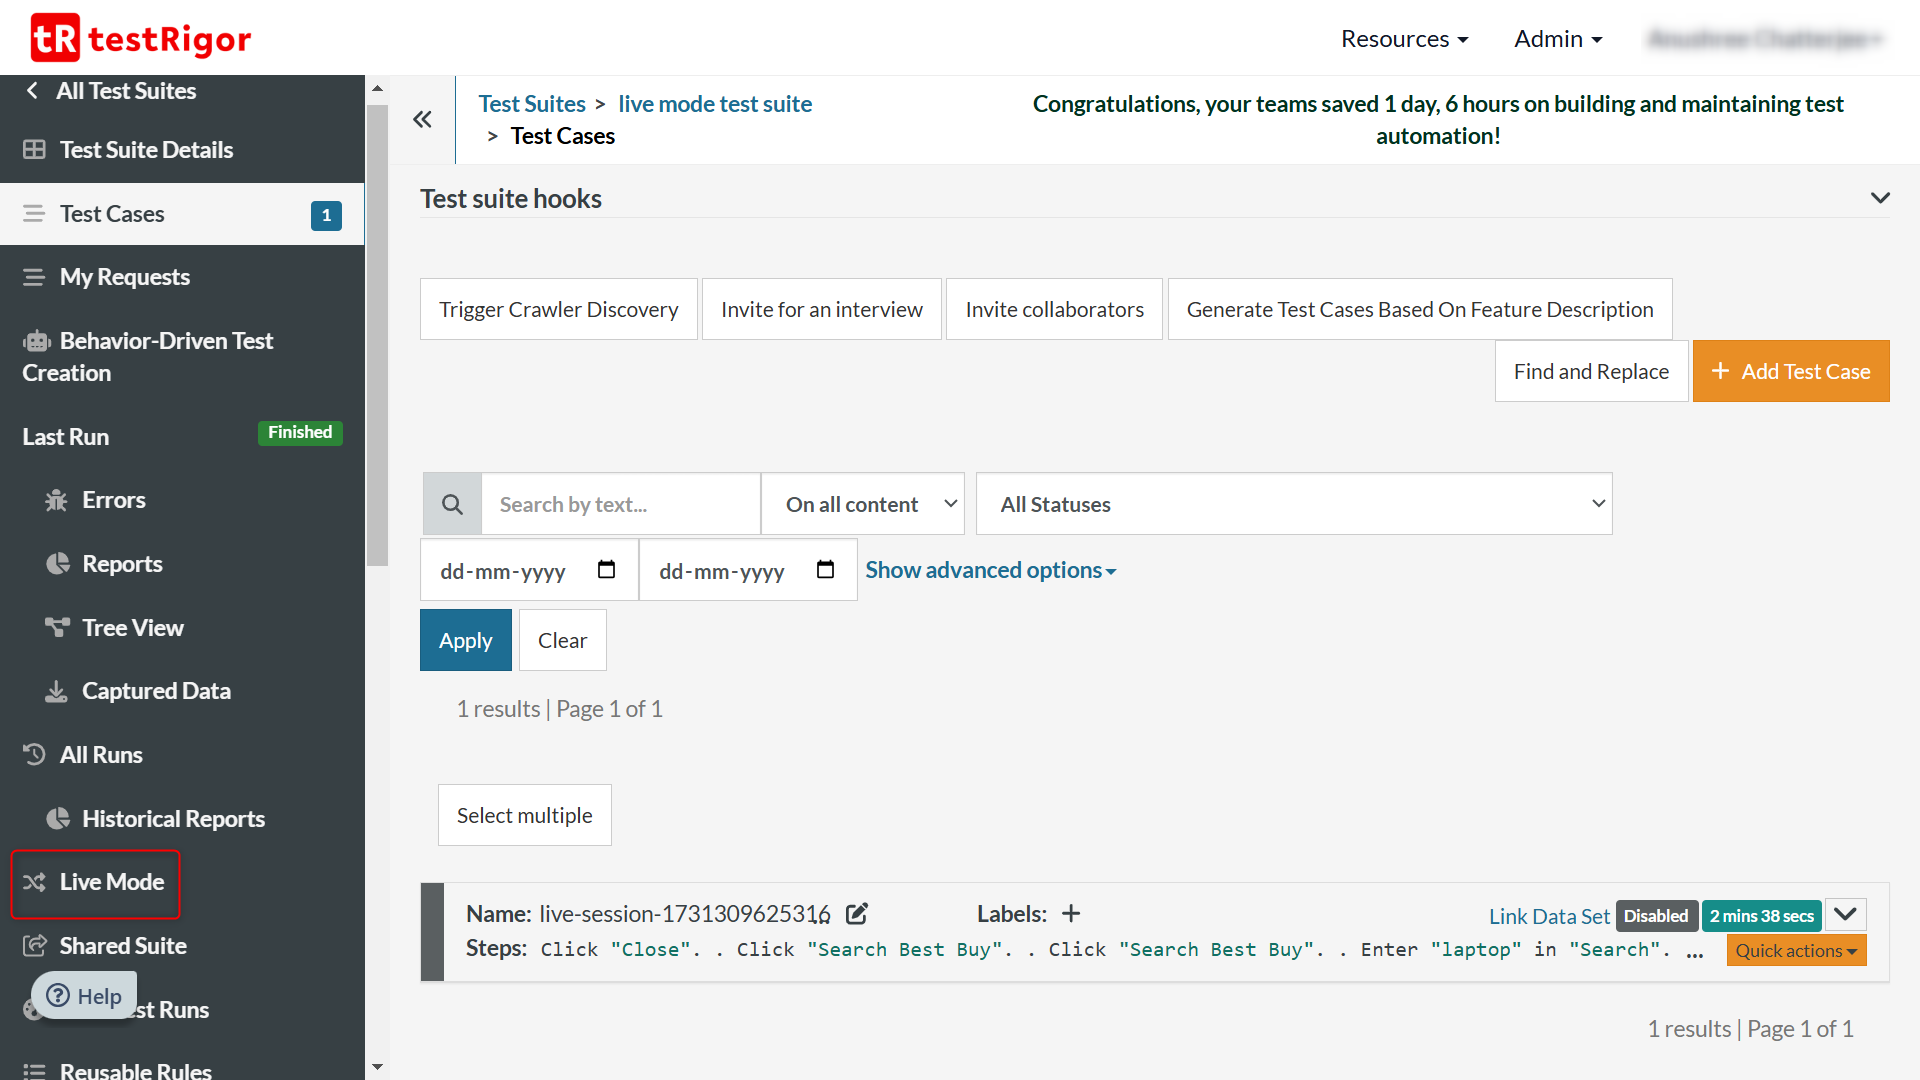Open the Help widget

tap(84, 996)
